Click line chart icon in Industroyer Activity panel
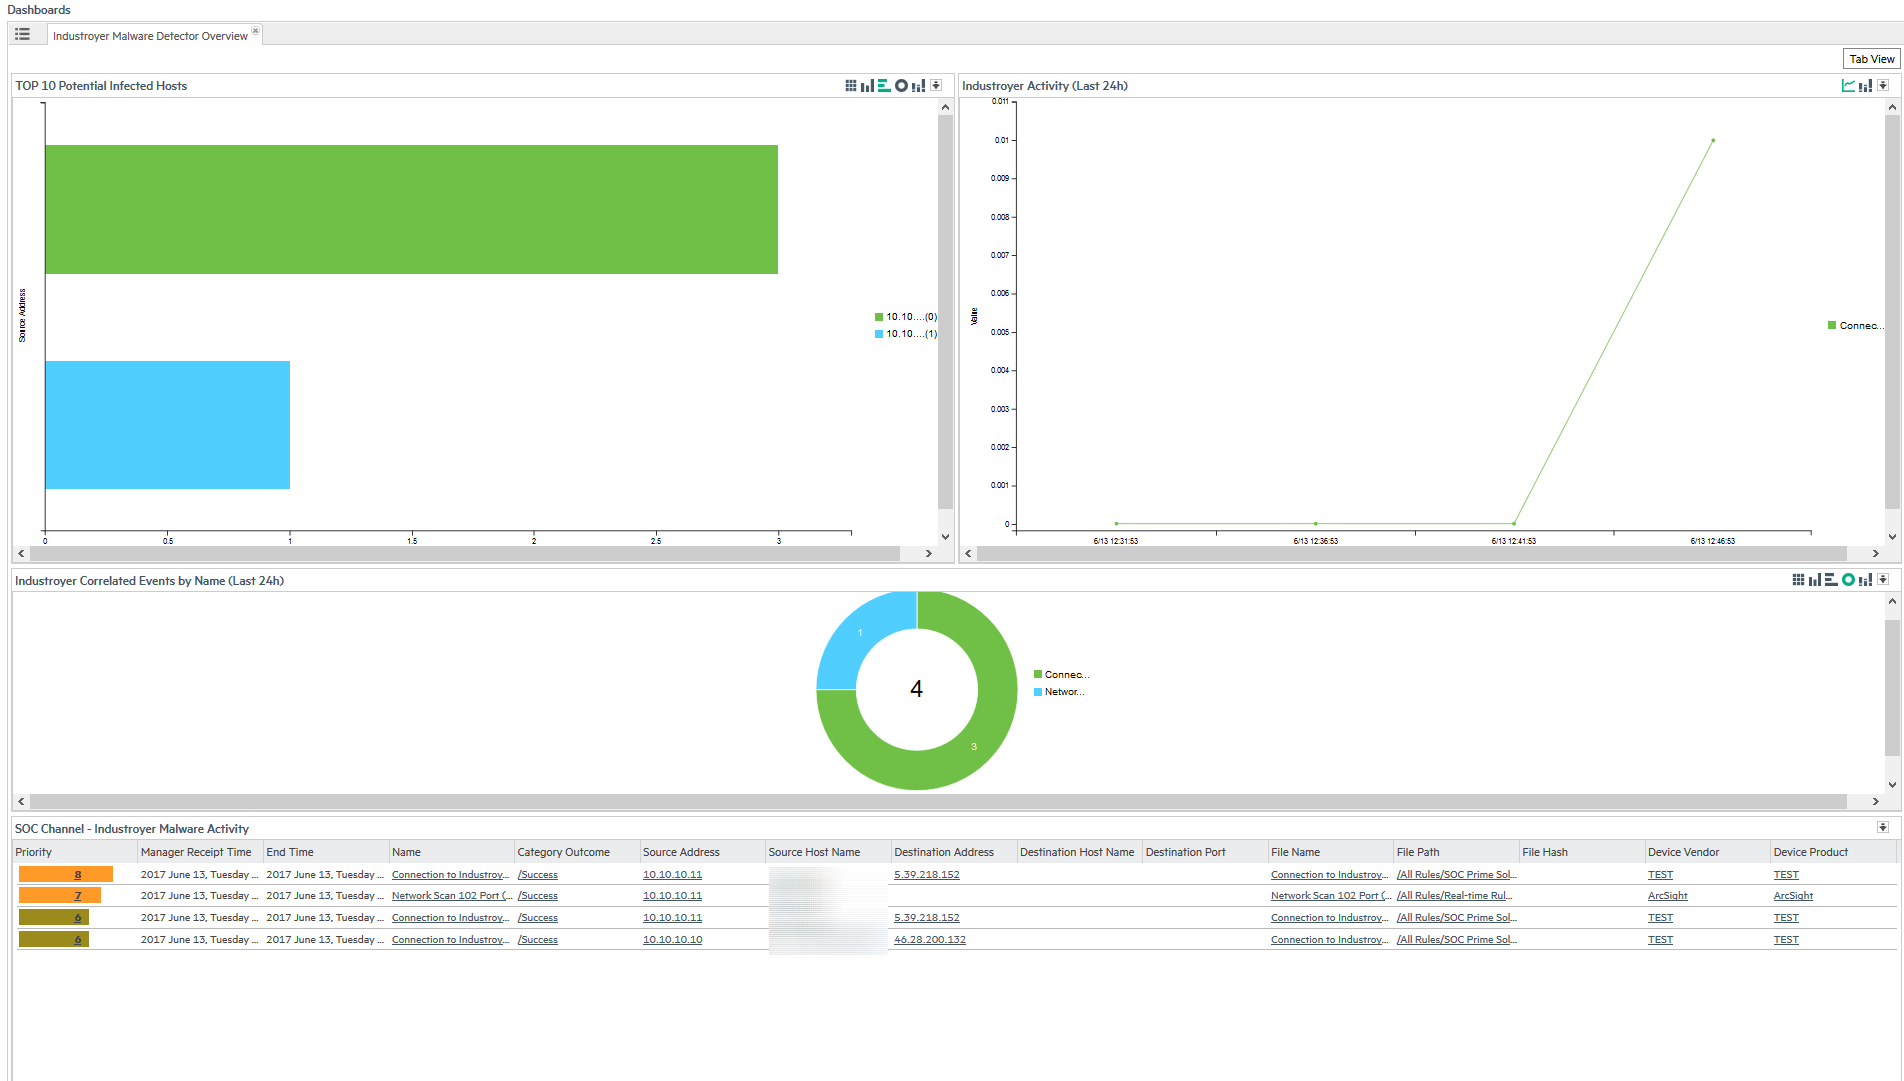This screenshot has width=1904, height=1081. (1848, 86)
